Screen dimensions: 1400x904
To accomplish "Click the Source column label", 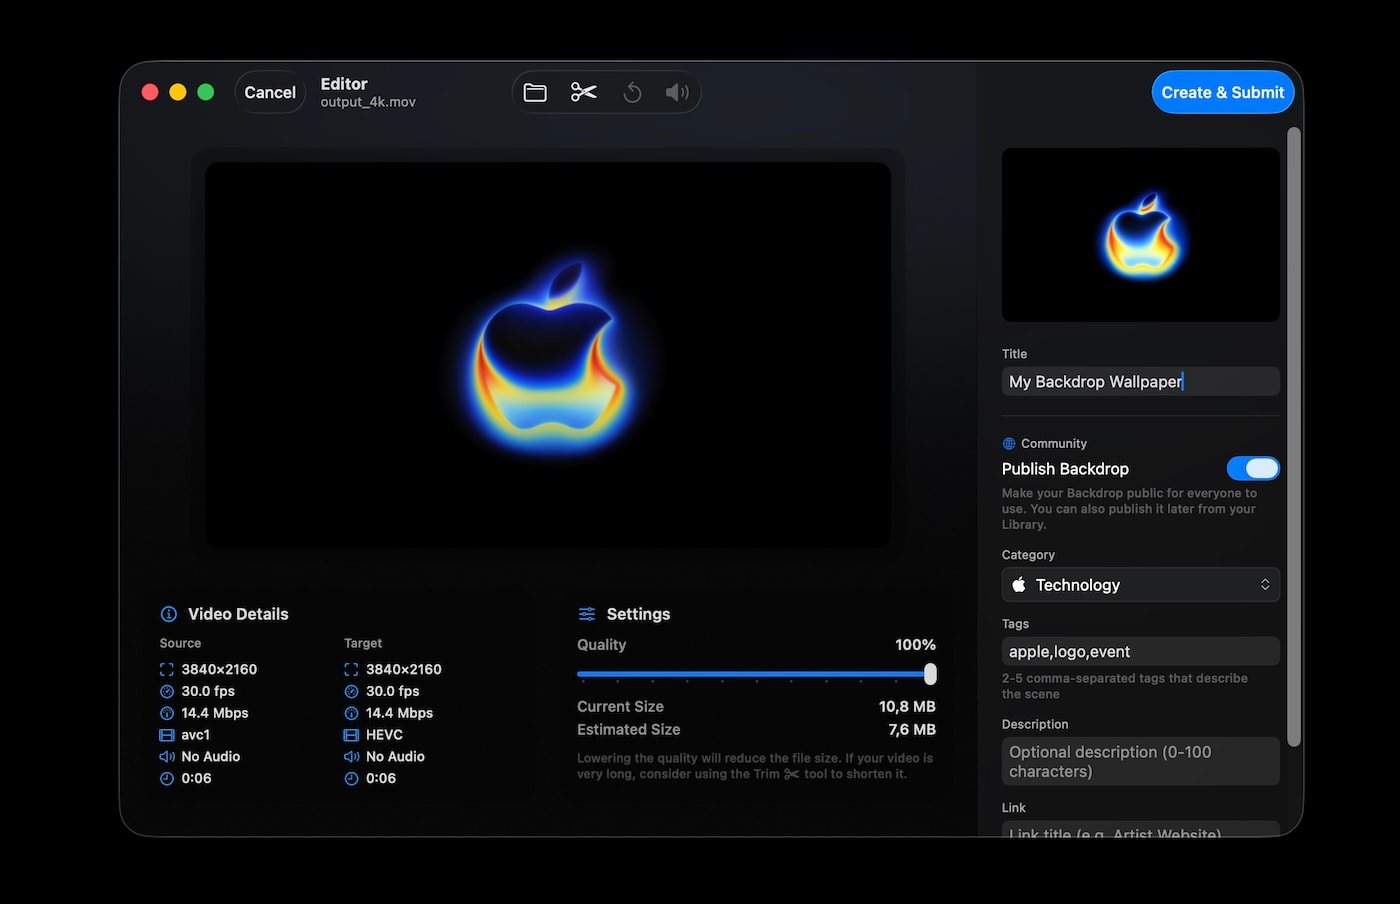I will pos(180,643).
